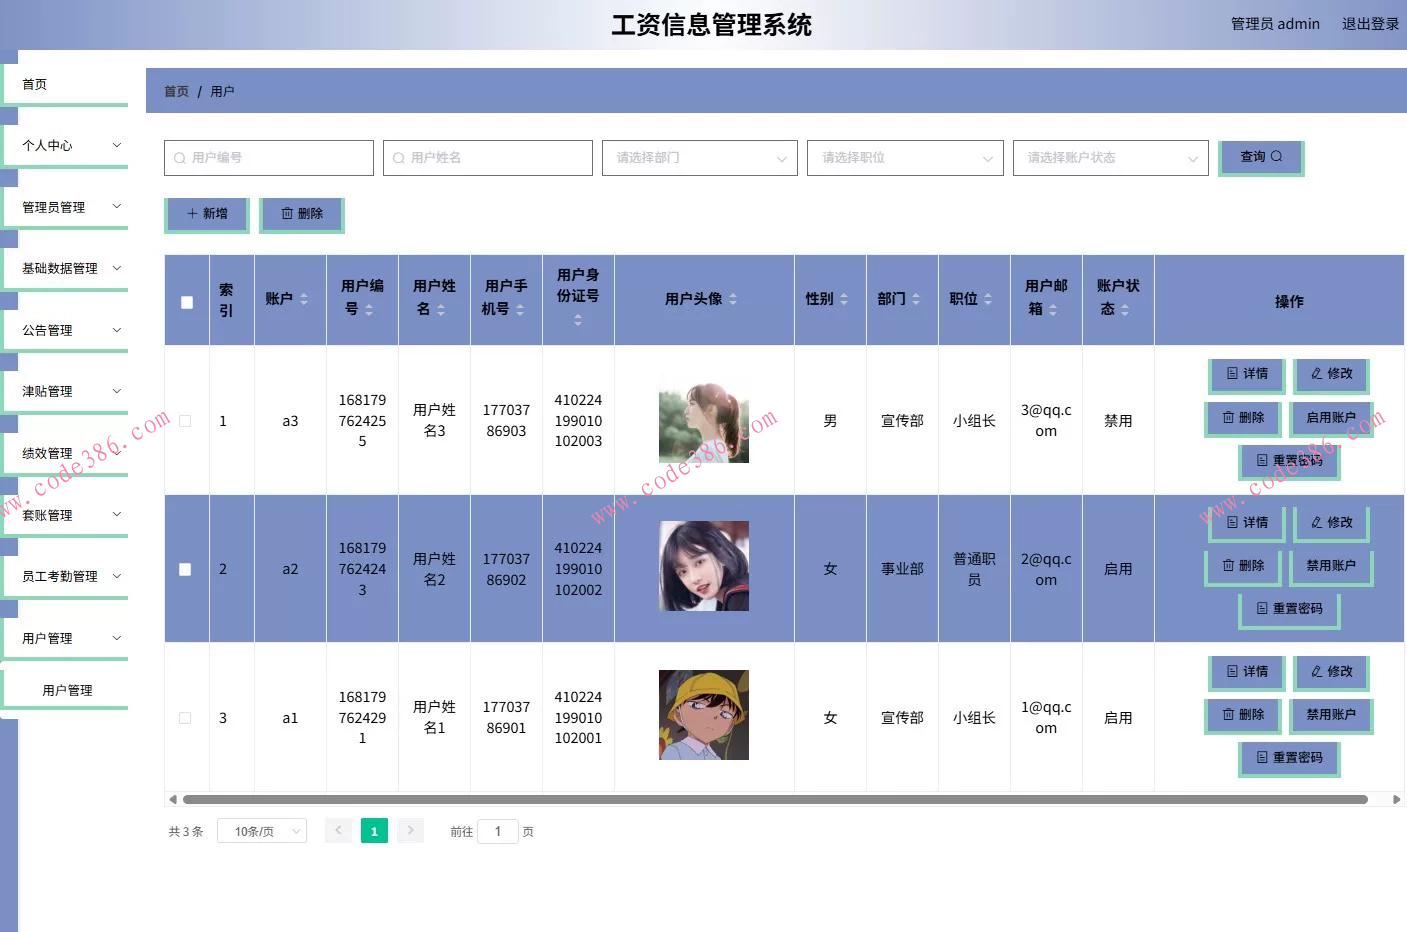Viewport: 1407px width, 932px height.
Task: Click 禁用账户 for account a1
Action: coord(1331,715)
